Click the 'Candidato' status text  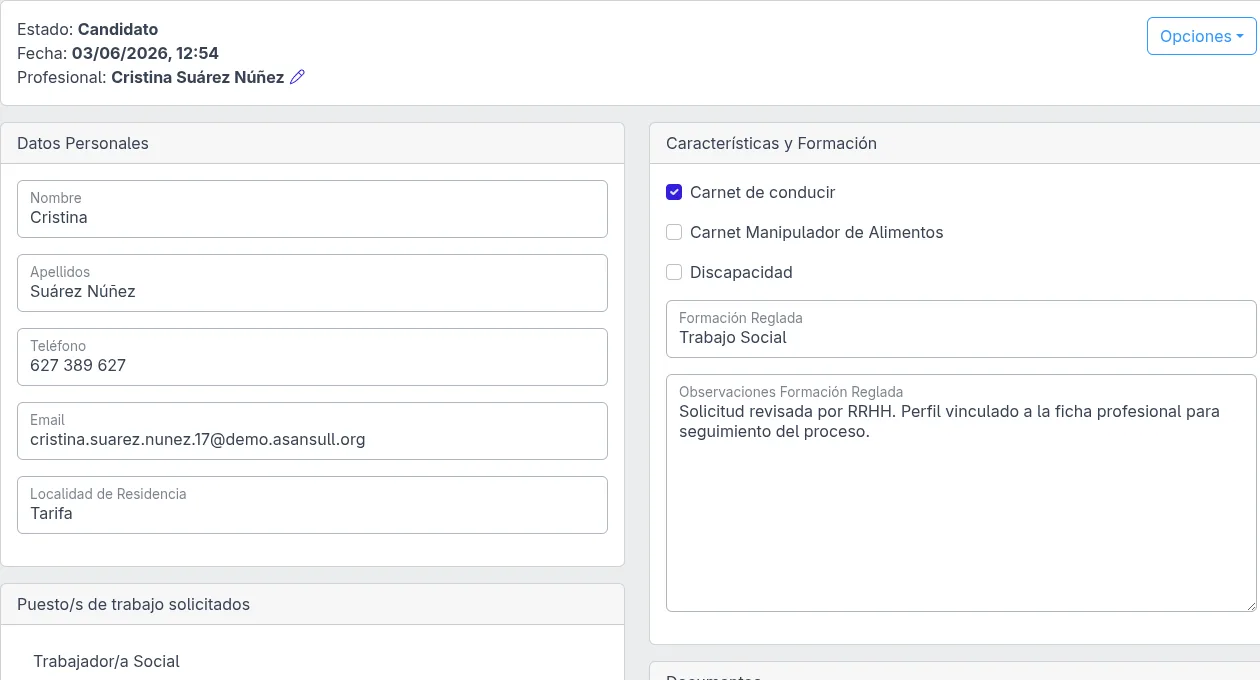point(118,29)
